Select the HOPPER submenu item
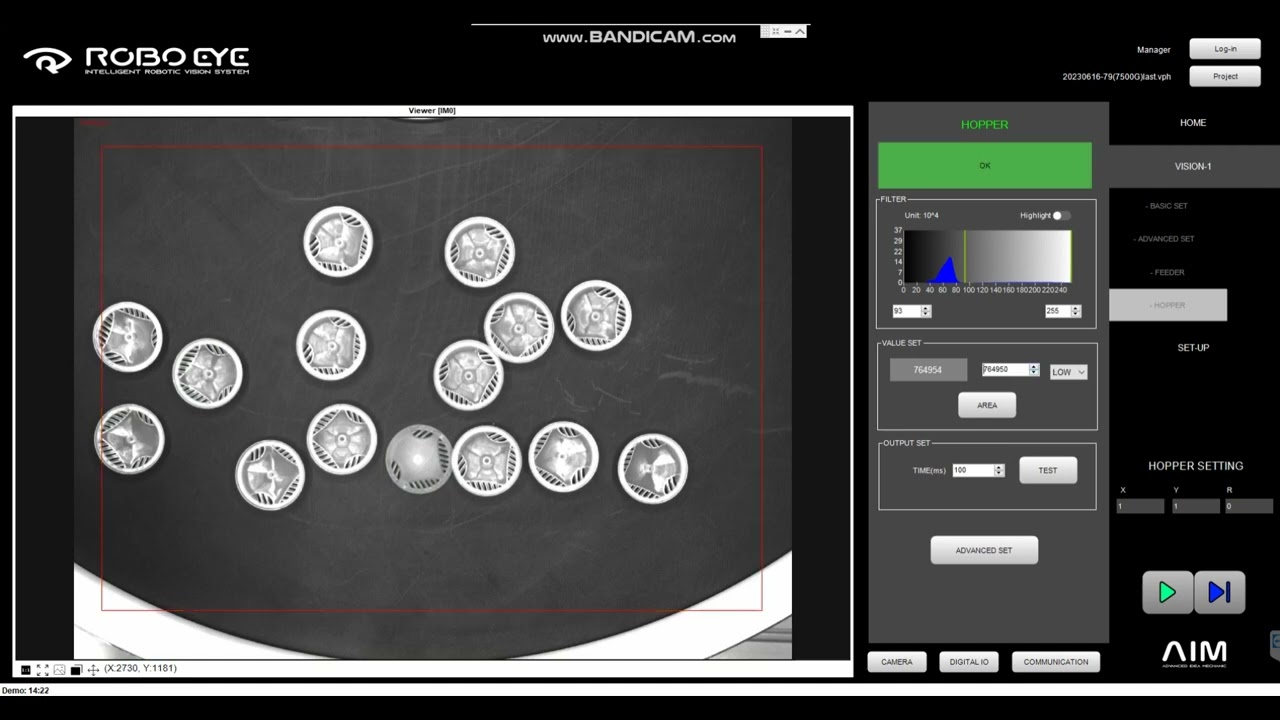Image resolution: width=1280 pixels, height=720 pixels. tap(1168, 305)
